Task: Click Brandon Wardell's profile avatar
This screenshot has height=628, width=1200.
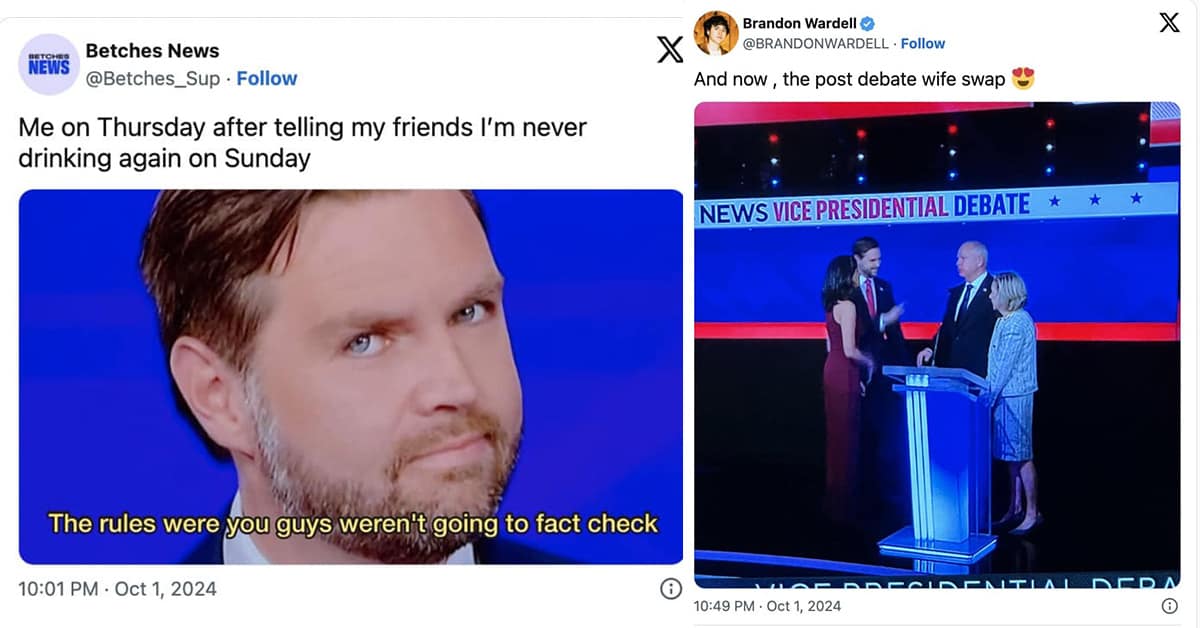Action: click(716, 33)
